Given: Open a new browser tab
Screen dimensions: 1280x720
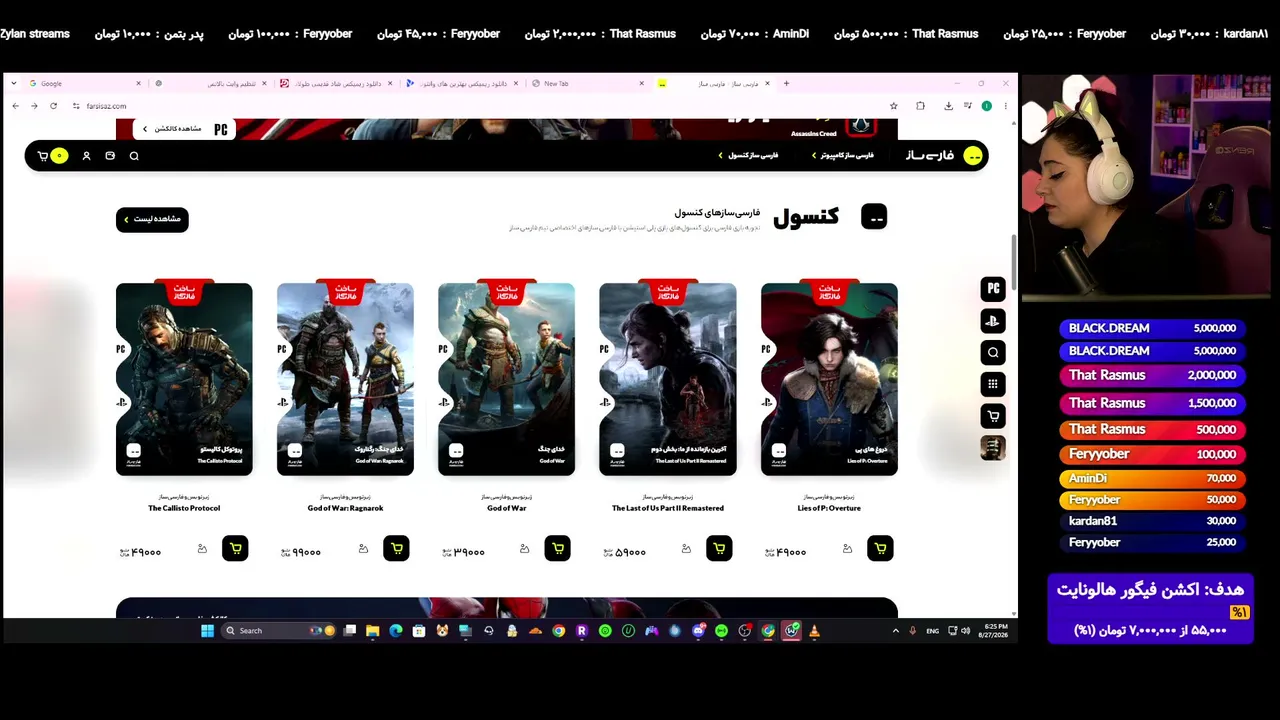Looking at the screenshot, I should pyautogui.click(x=786, y=84).
